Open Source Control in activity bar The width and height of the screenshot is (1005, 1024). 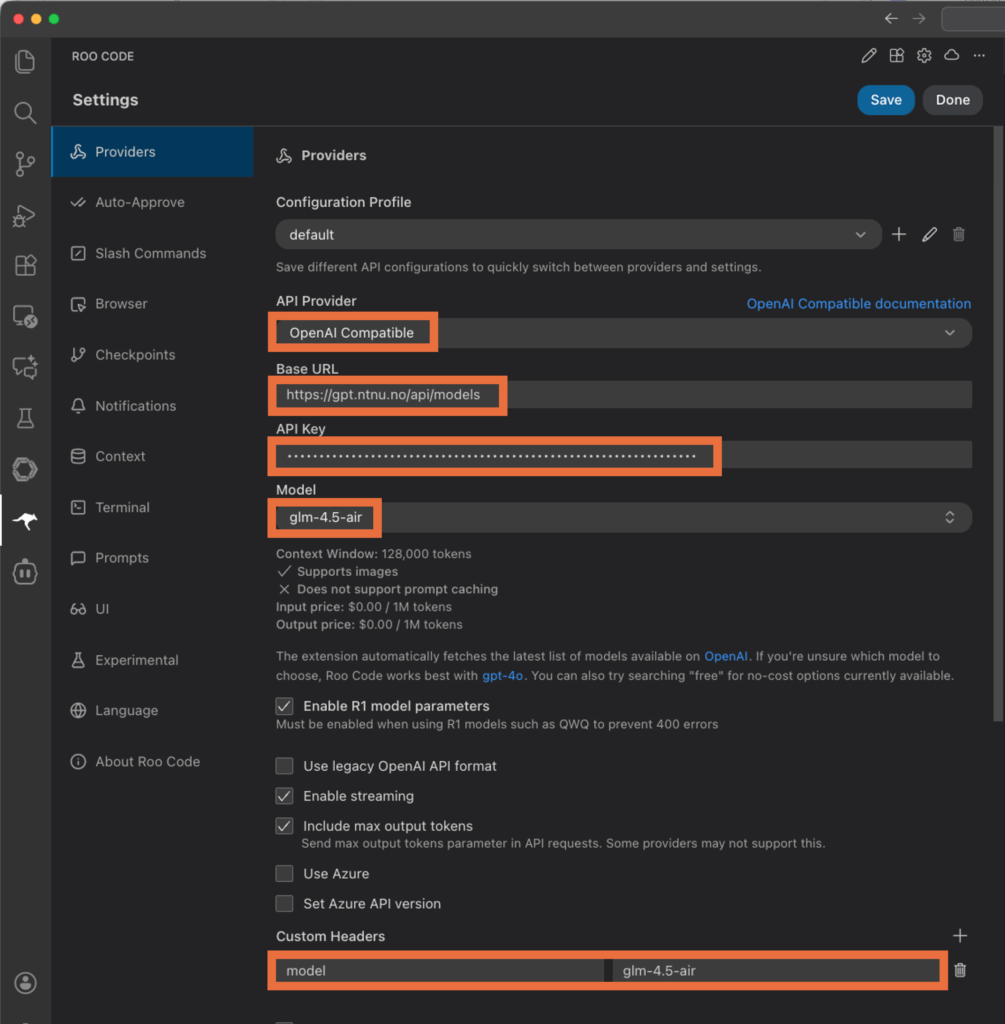25,164
